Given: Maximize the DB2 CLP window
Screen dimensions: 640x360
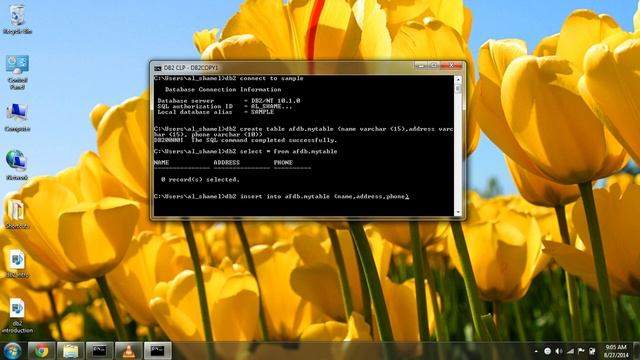Looking at the screenshot, I should [433, 65].
